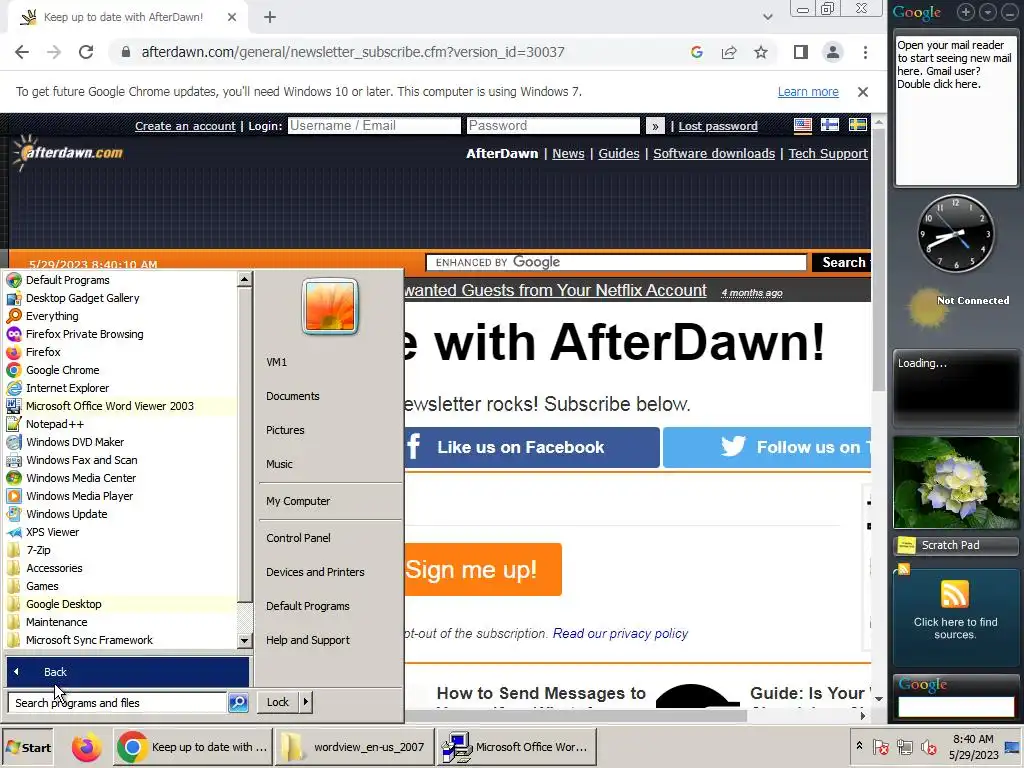Select the US flag language icon
1024x768 pixels.
click(x=803, y=125)
